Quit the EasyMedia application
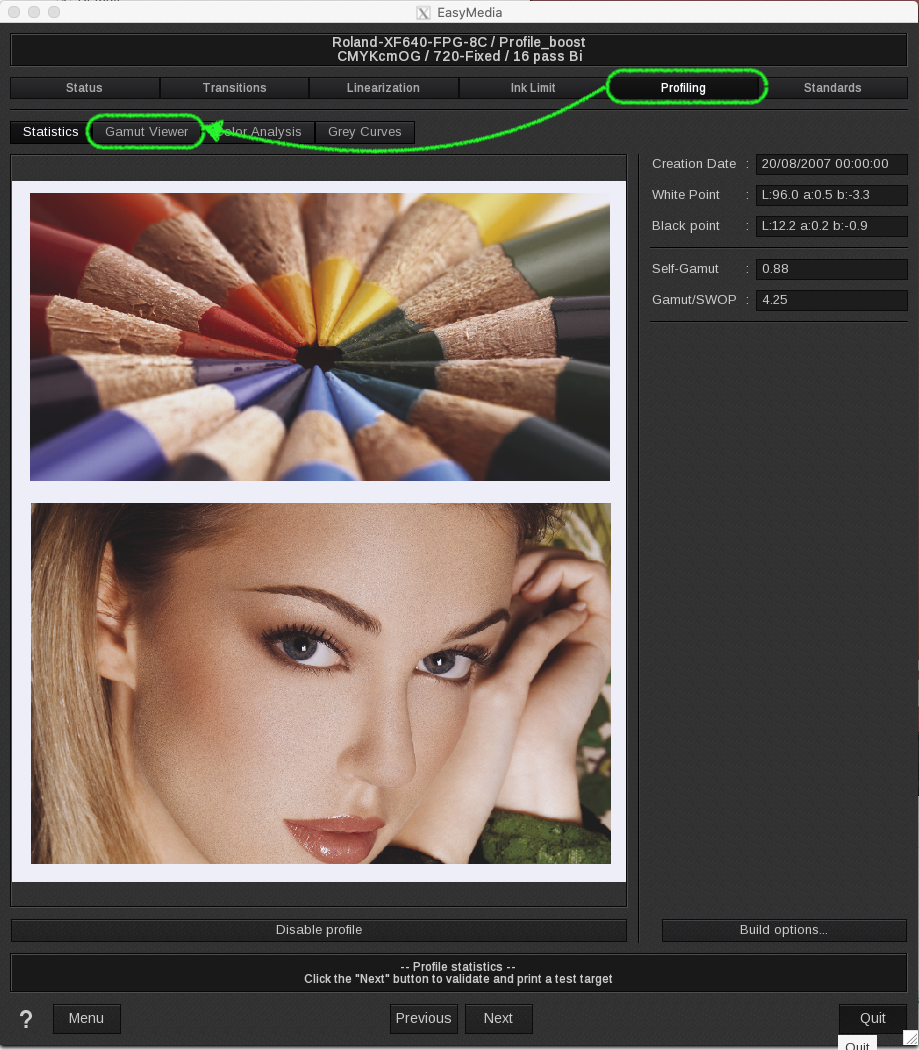The width and height of the screenshot is (919, 1050). (x=872, y=1018)
